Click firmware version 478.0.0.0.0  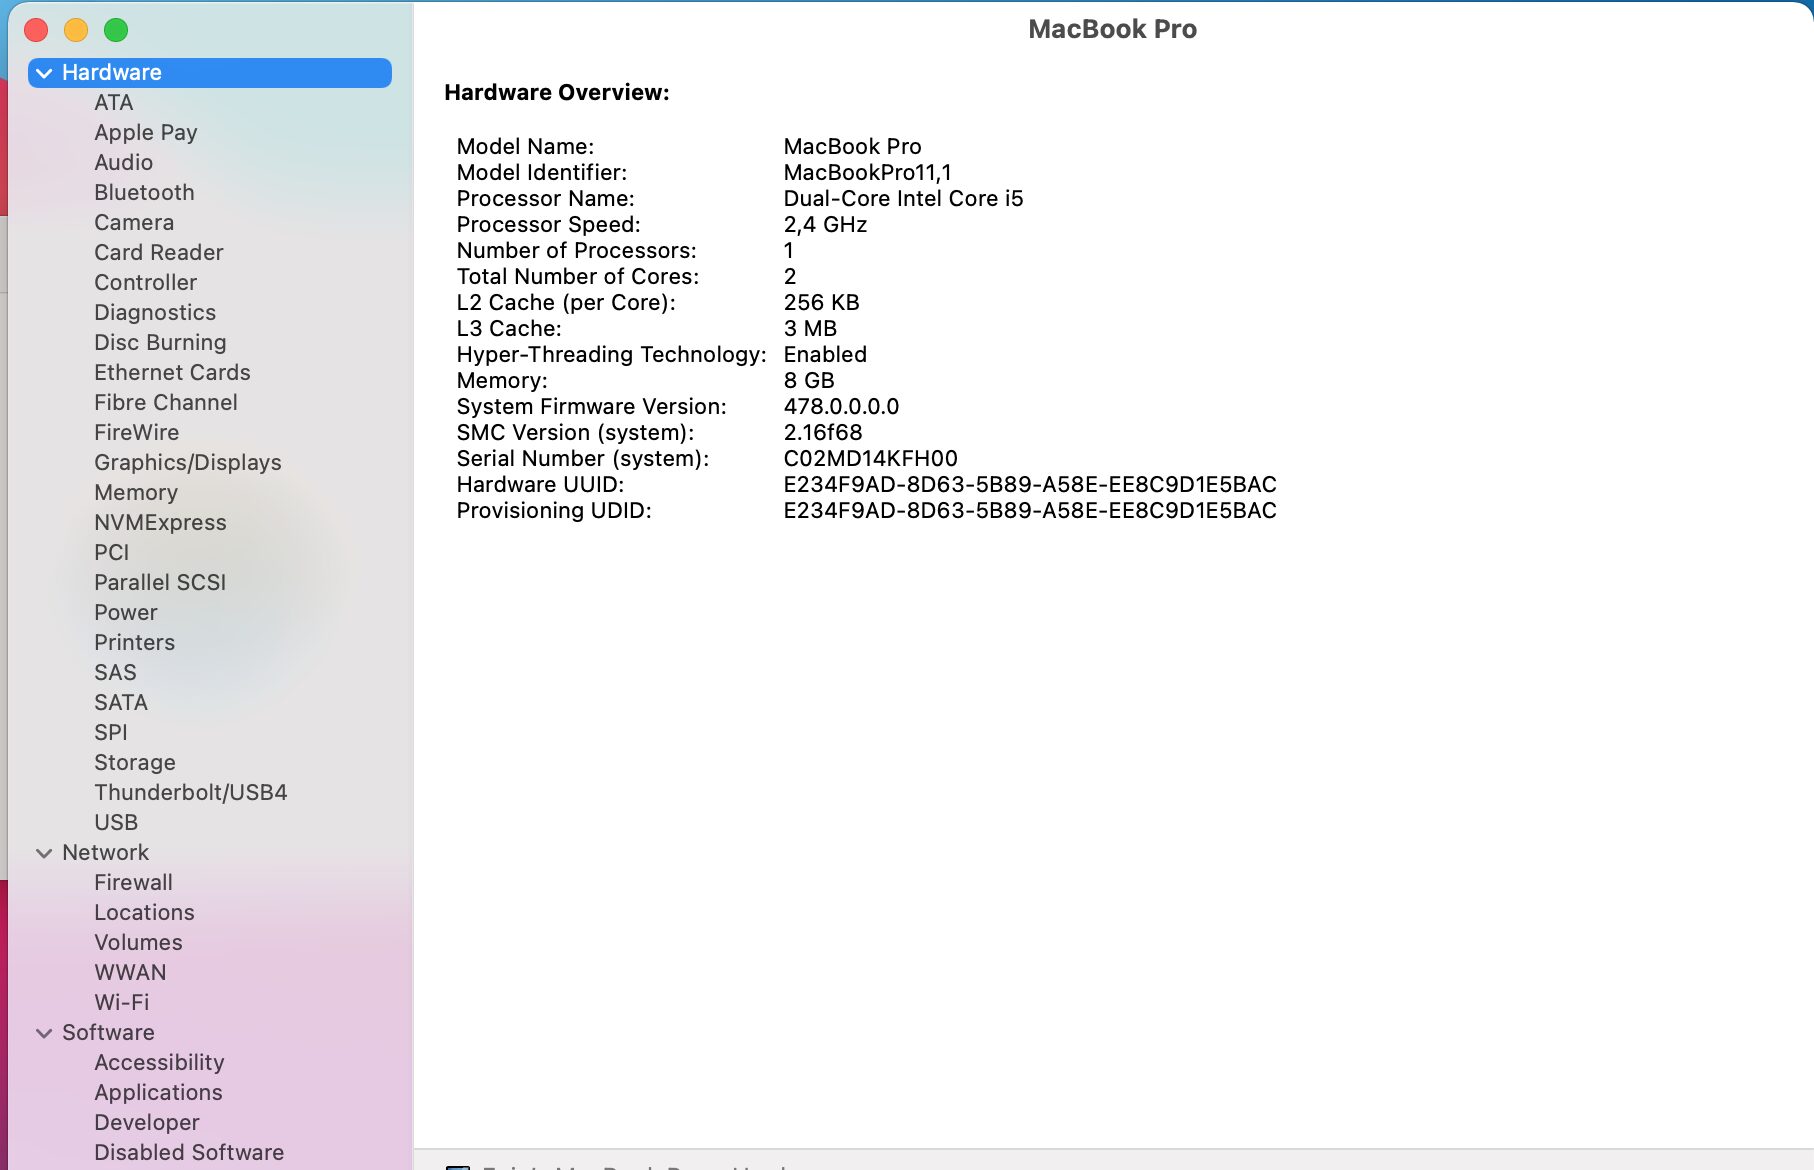(841, 407)
